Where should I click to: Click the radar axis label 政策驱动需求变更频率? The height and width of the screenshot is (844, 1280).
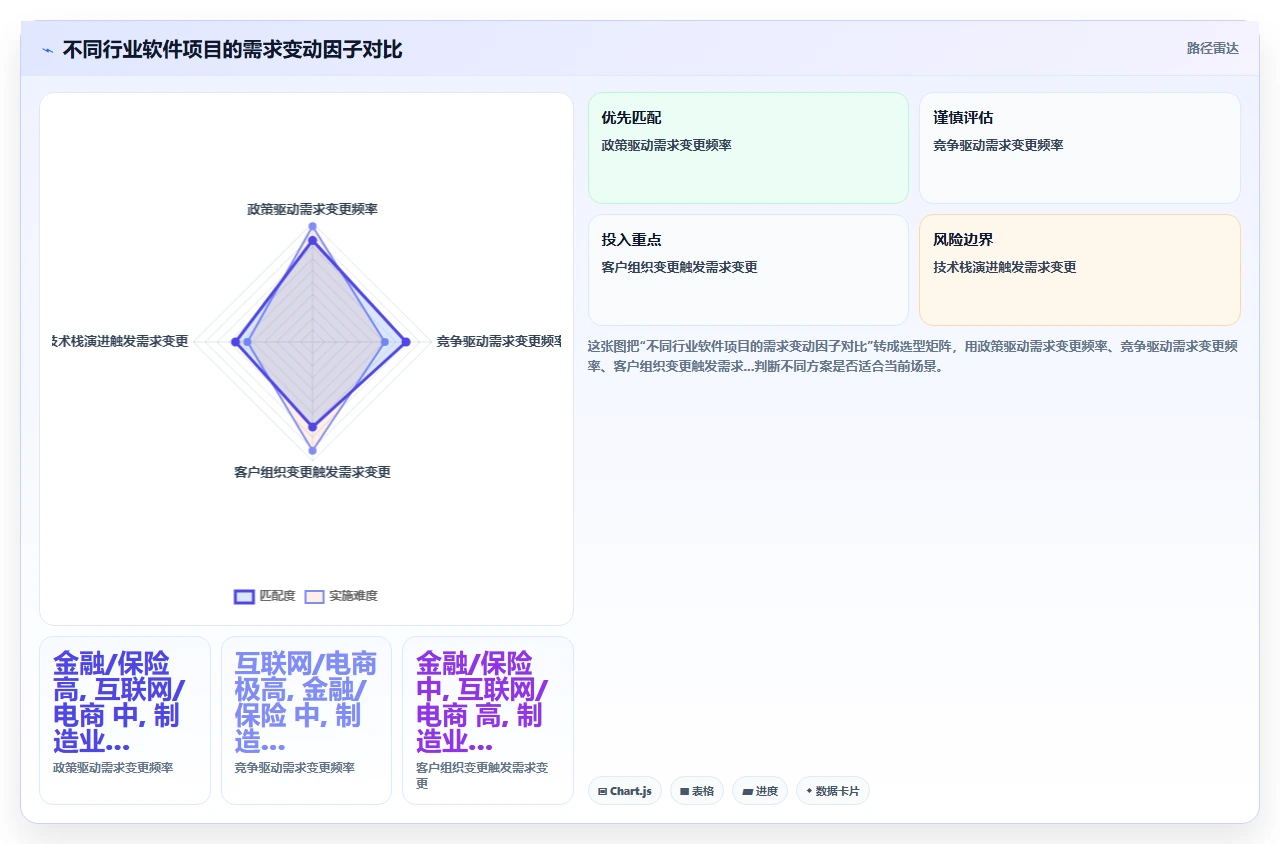tap(312, 209)
